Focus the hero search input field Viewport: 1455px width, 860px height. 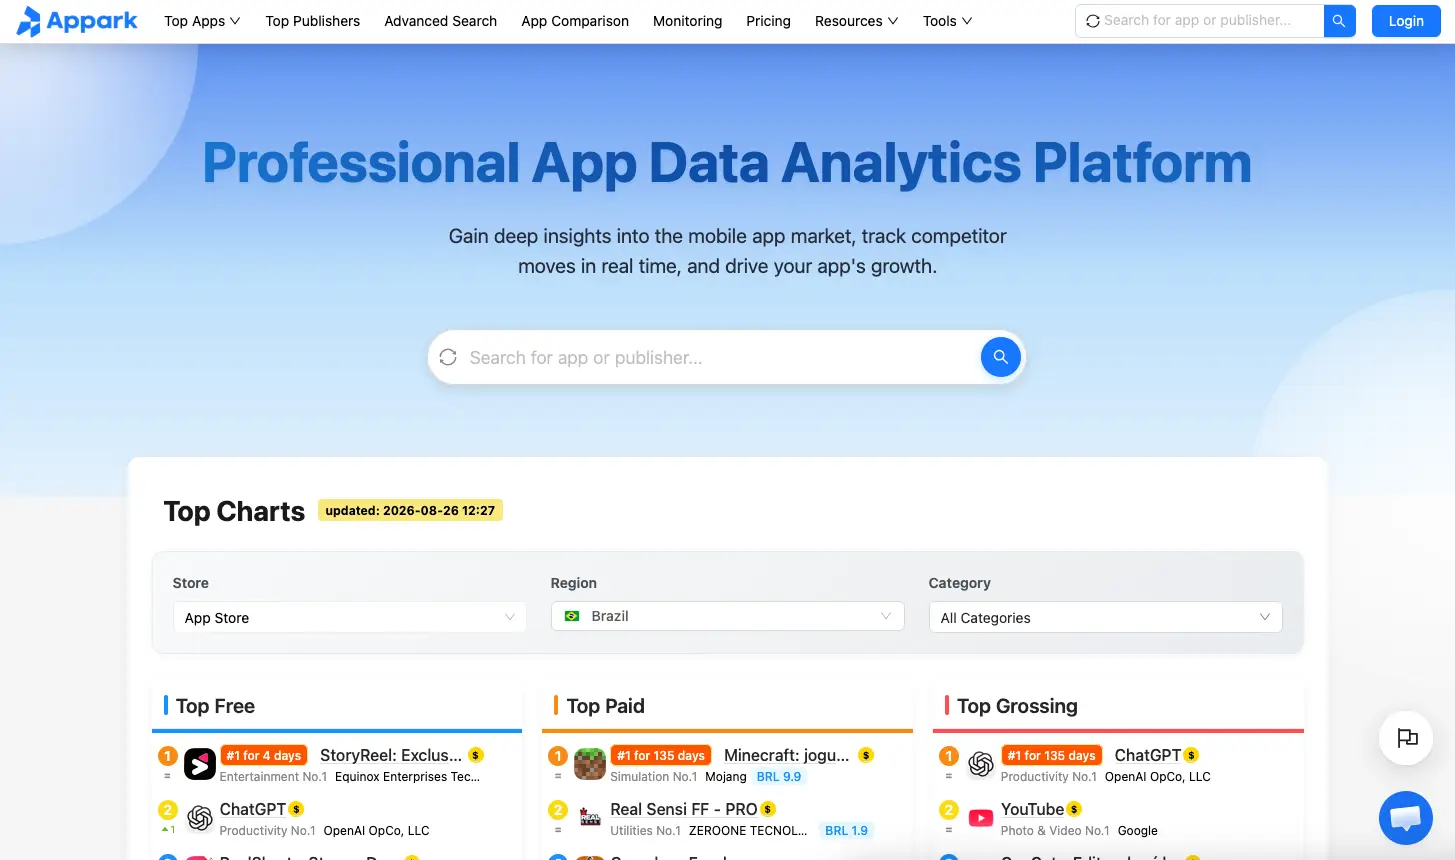(720, 357)
